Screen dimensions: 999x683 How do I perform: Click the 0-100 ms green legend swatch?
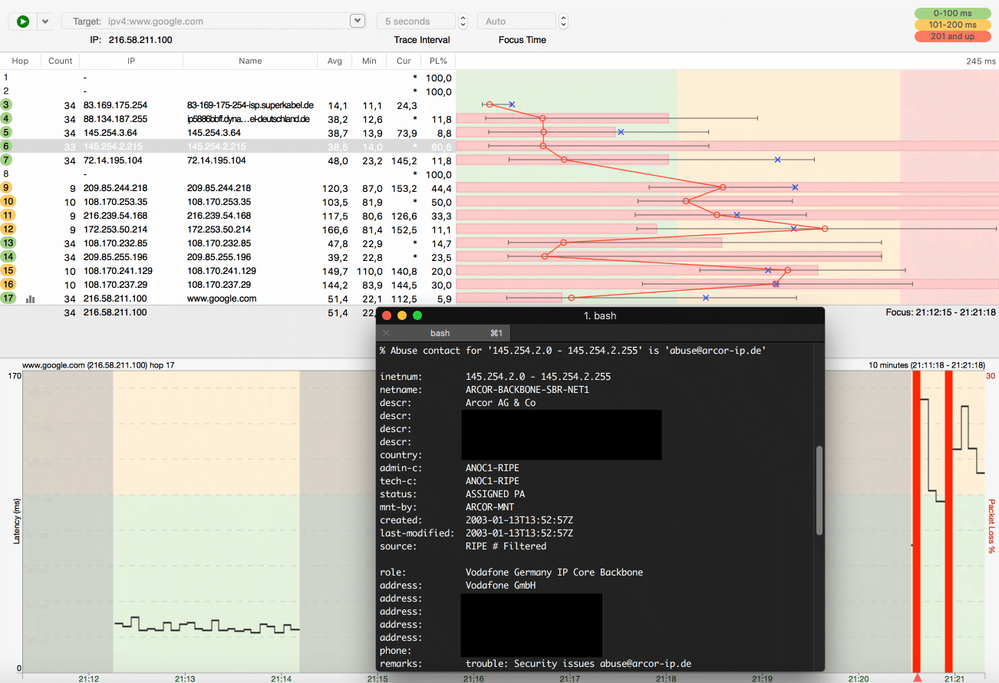pyautogui.click(x=951, y=13)
